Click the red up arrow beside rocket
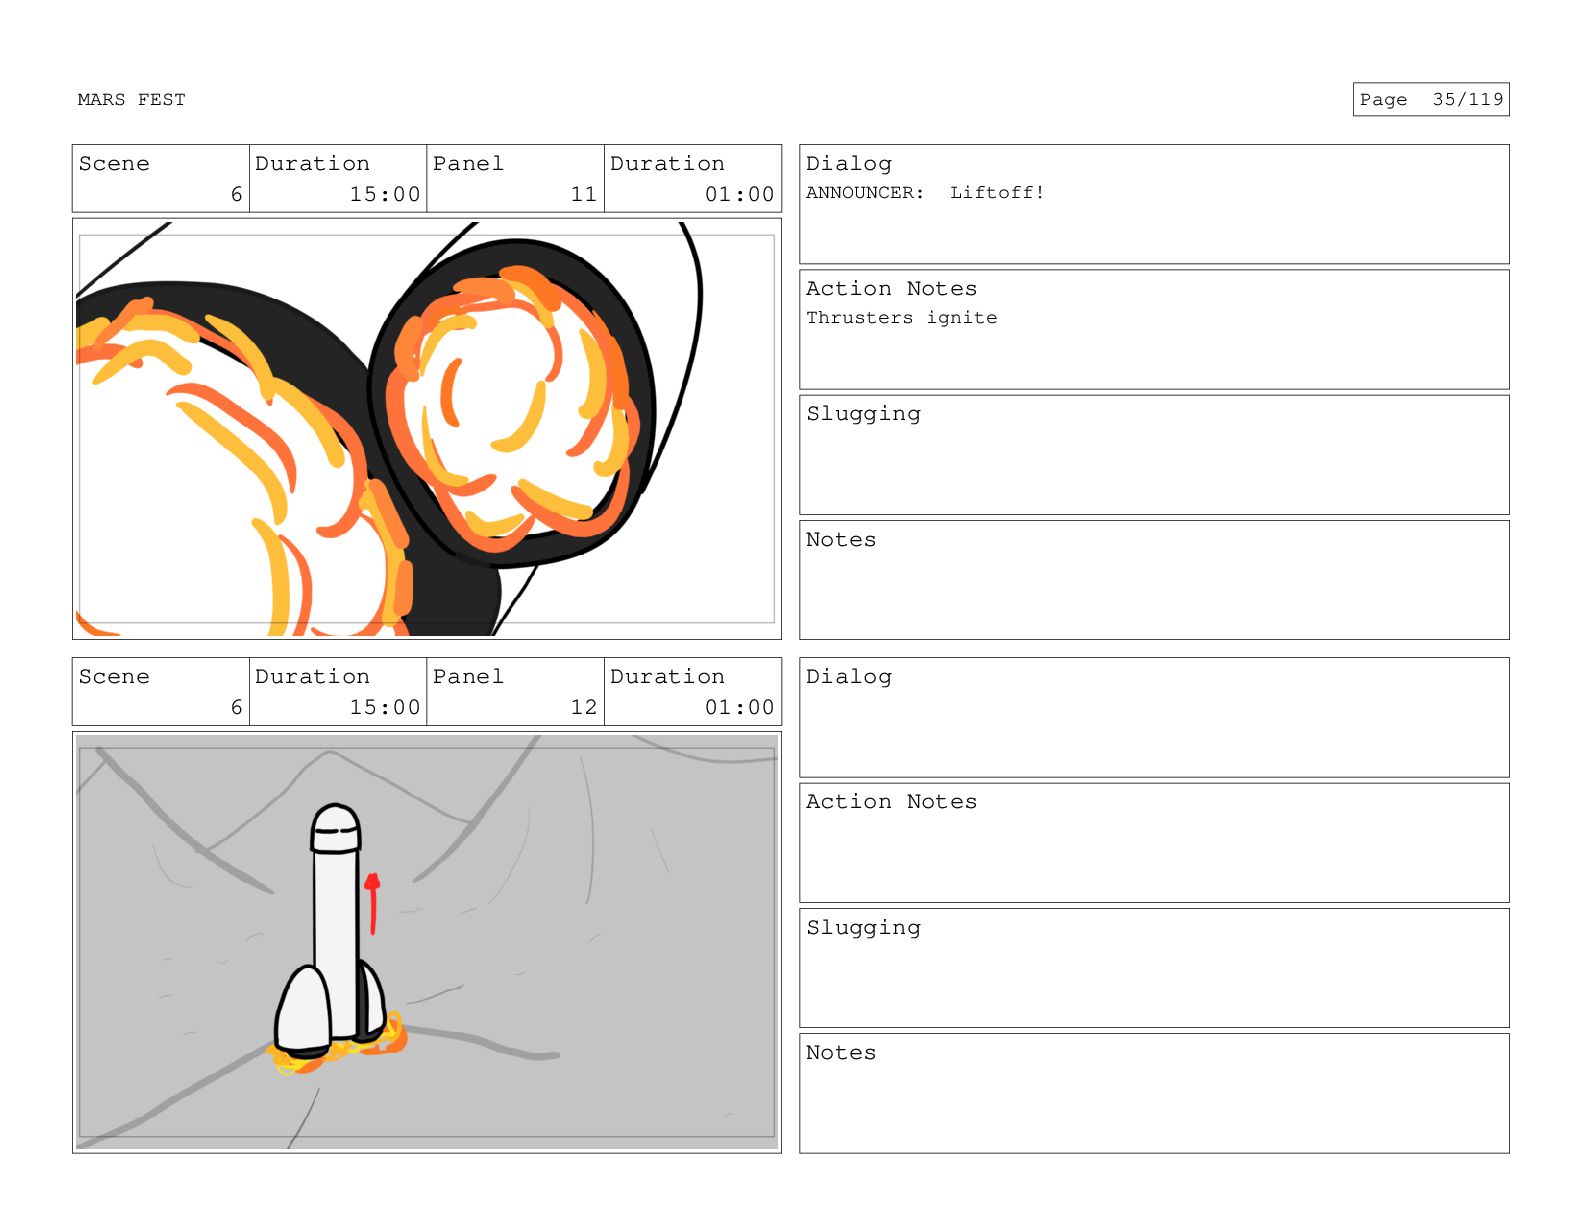 (373, 903)
